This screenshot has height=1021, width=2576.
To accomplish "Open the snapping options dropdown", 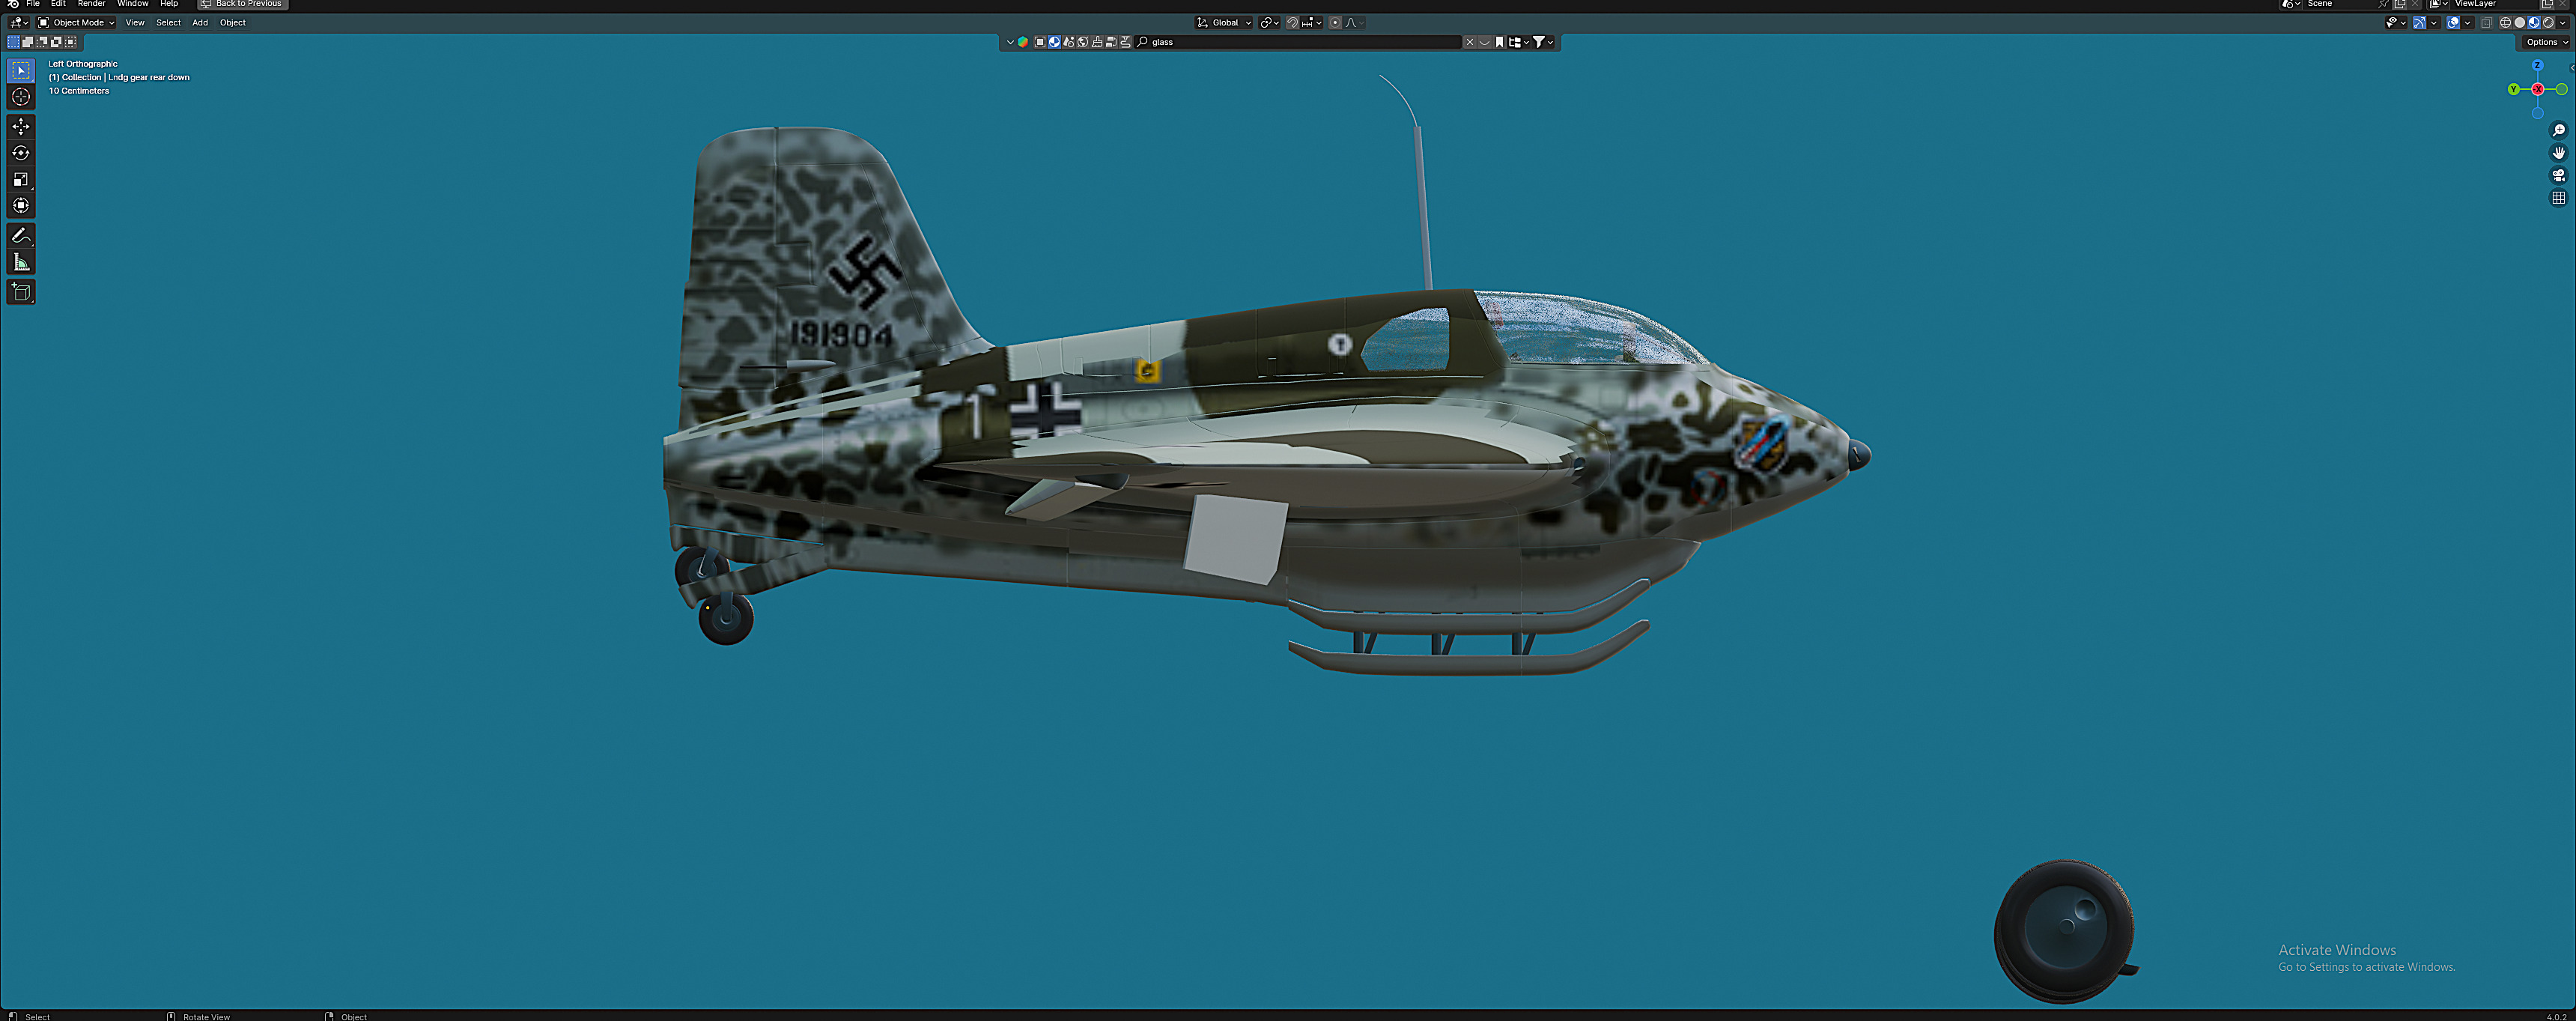I will coord(1312,22).
